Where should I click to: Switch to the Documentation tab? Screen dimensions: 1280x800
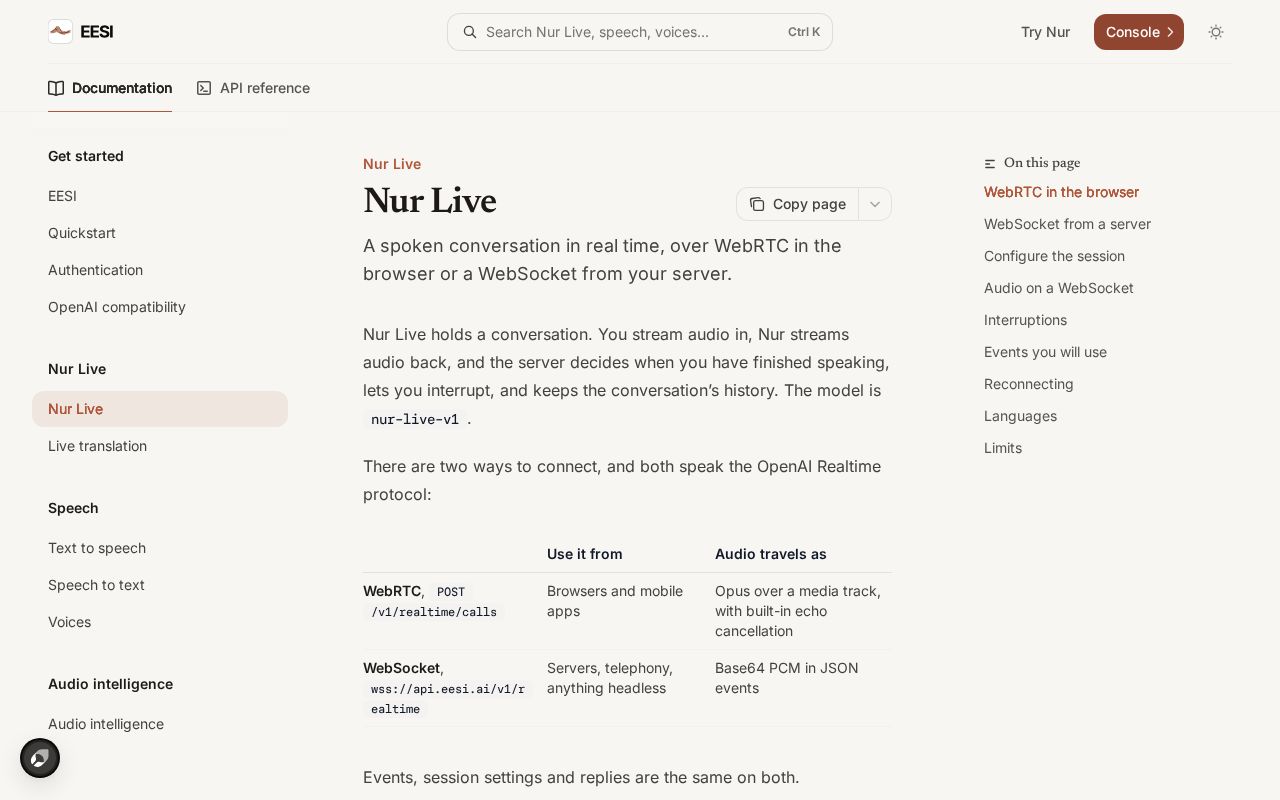[x=110, y=88]
